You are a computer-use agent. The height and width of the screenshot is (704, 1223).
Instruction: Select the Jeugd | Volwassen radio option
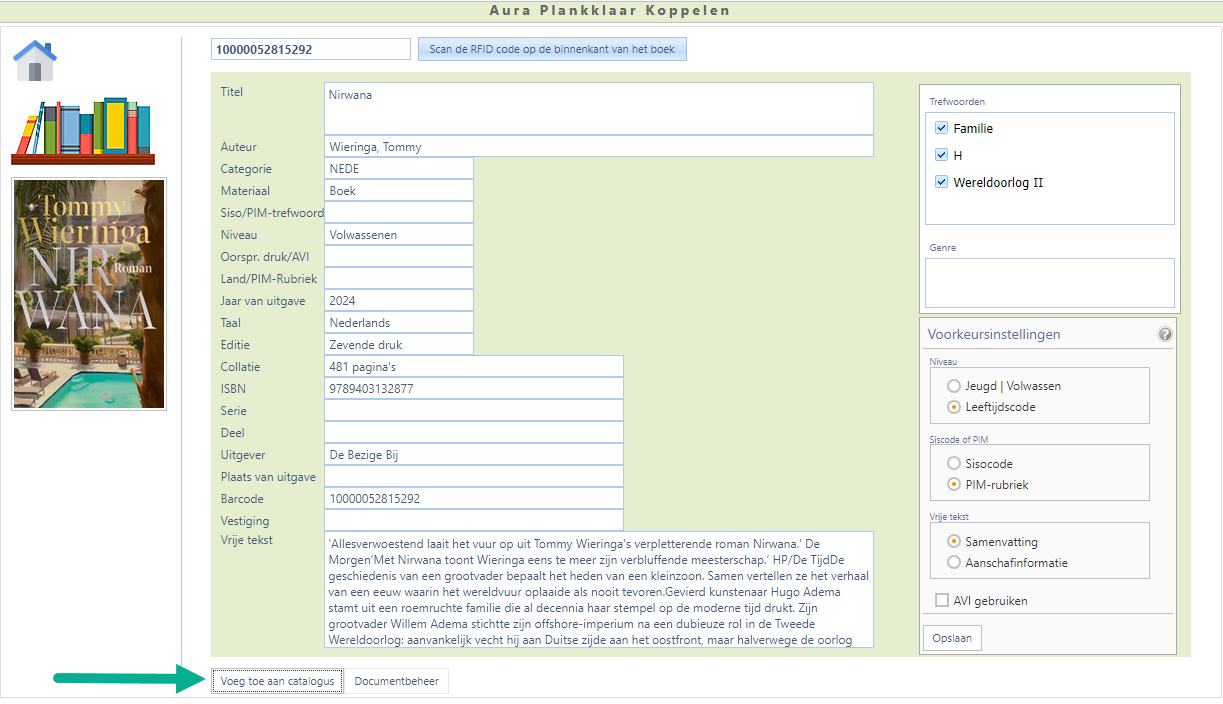pos(952,386)
